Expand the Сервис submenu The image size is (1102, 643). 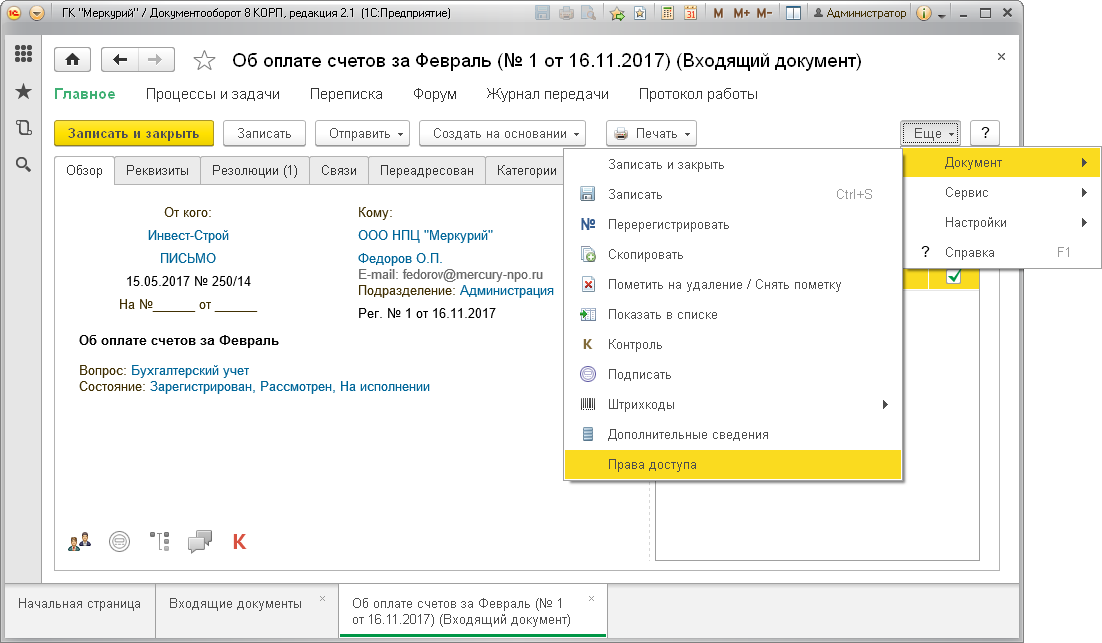point(1001,193)
